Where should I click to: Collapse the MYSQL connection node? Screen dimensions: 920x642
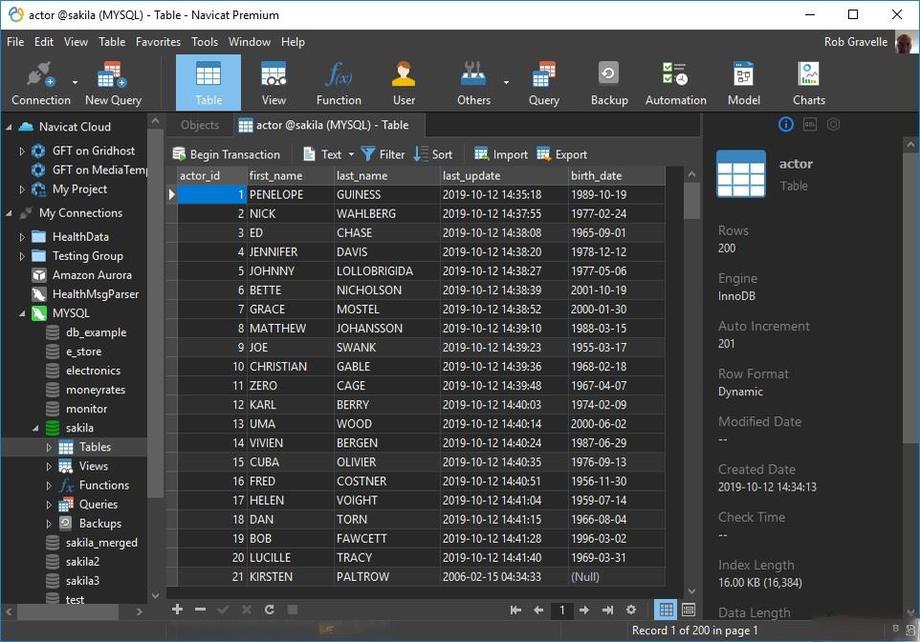click(22, 313)
